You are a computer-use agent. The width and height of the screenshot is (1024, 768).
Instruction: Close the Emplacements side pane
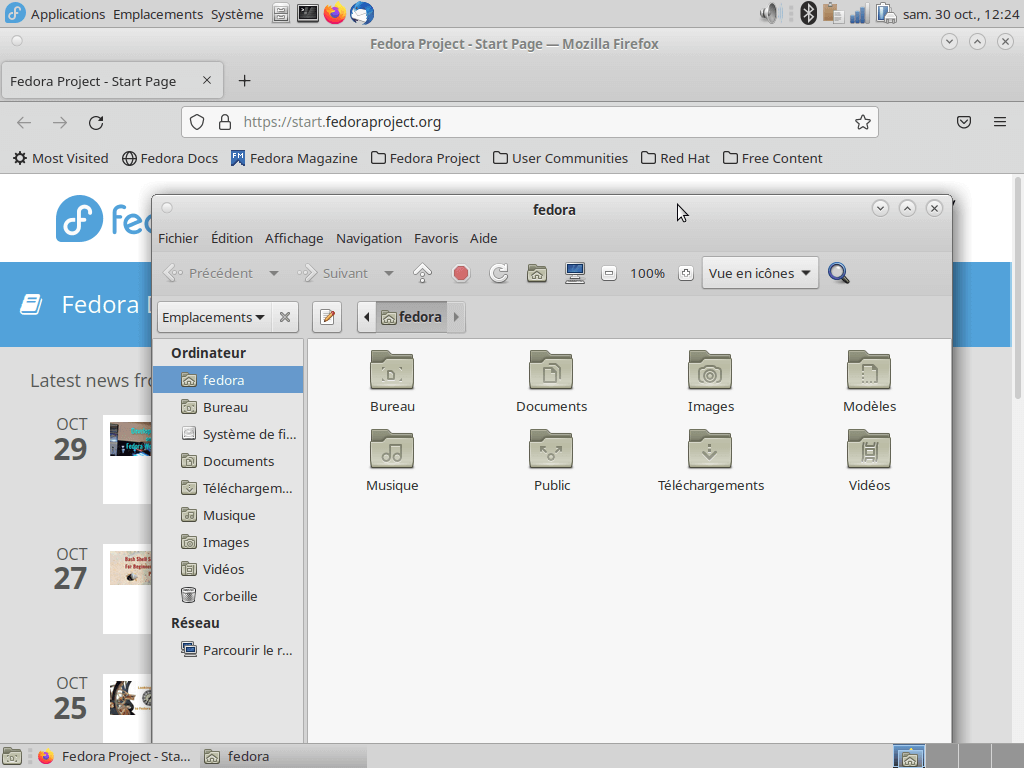click(285, 317)
